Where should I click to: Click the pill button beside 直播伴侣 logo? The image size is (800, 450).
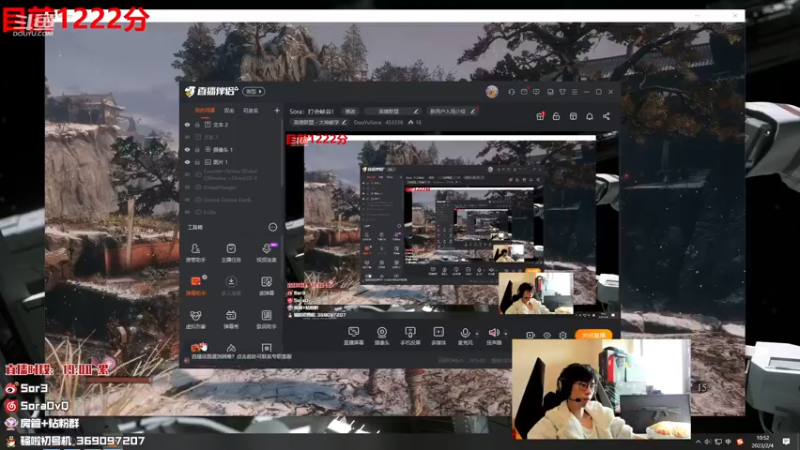[254, 91]
